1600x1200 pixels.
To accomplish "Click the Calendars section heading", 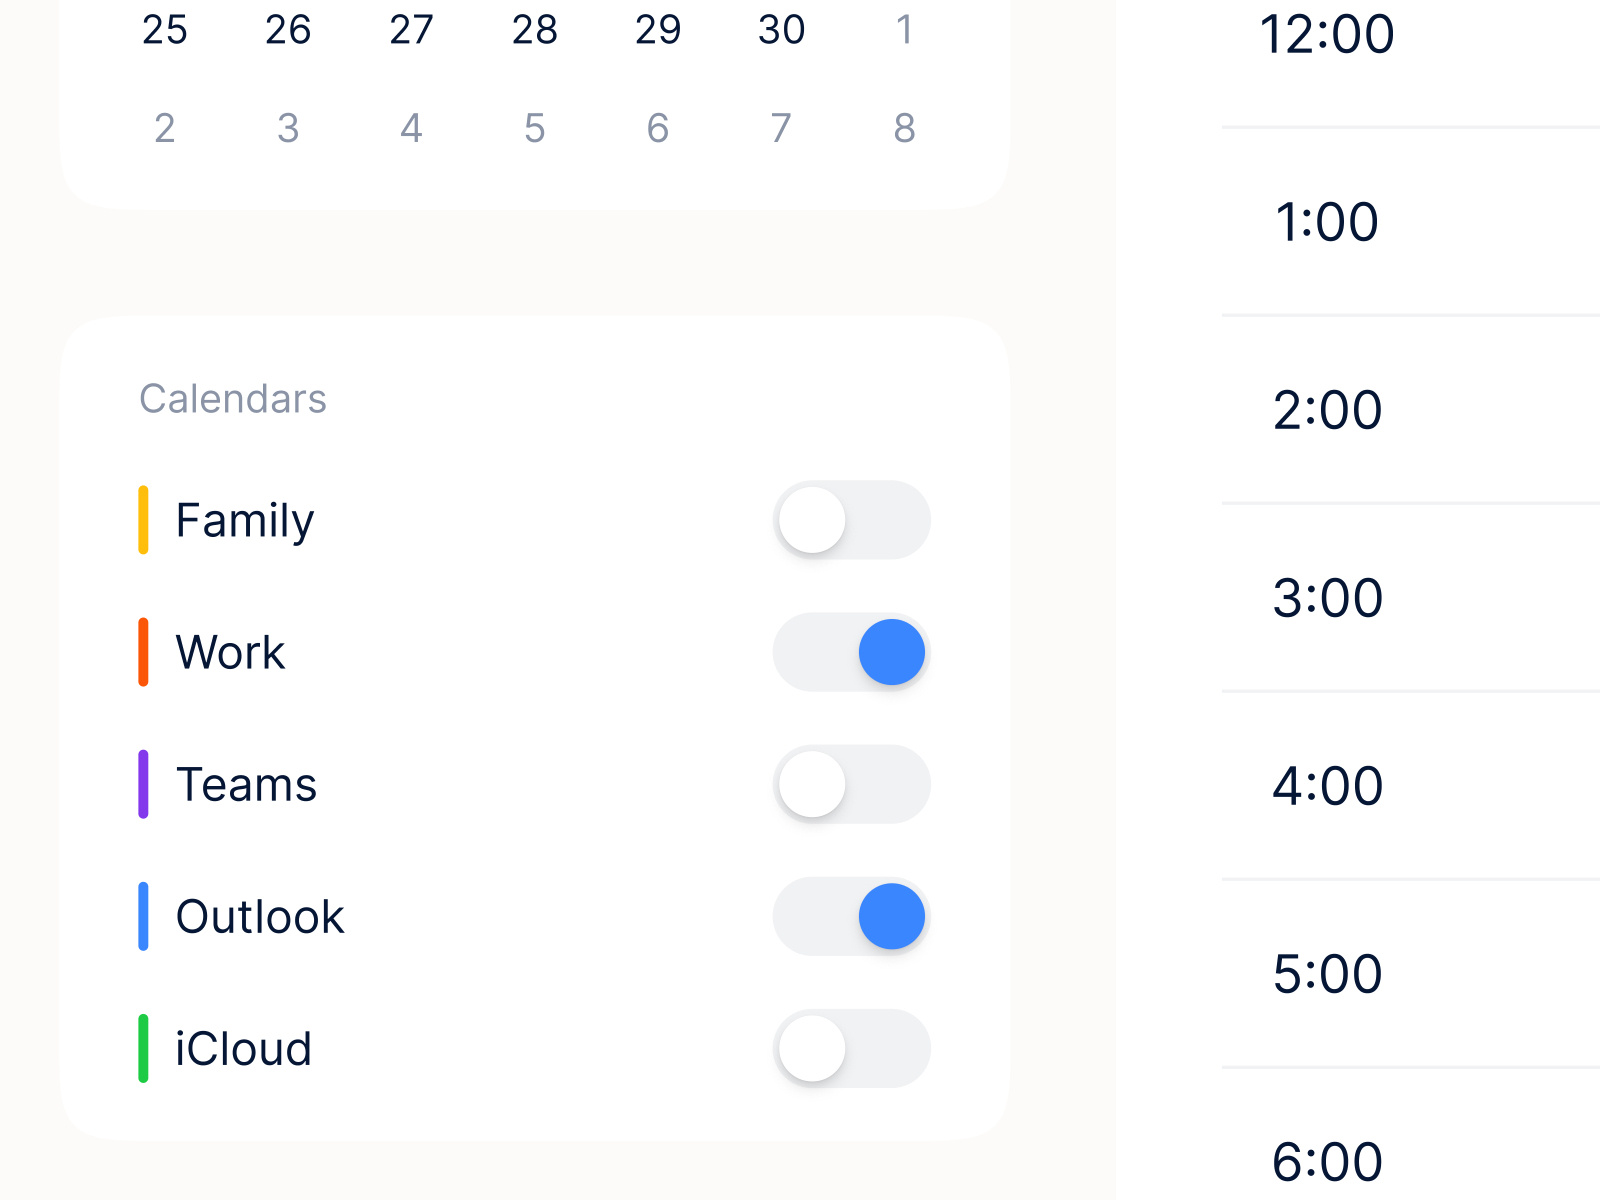I will tap(233, 398).
